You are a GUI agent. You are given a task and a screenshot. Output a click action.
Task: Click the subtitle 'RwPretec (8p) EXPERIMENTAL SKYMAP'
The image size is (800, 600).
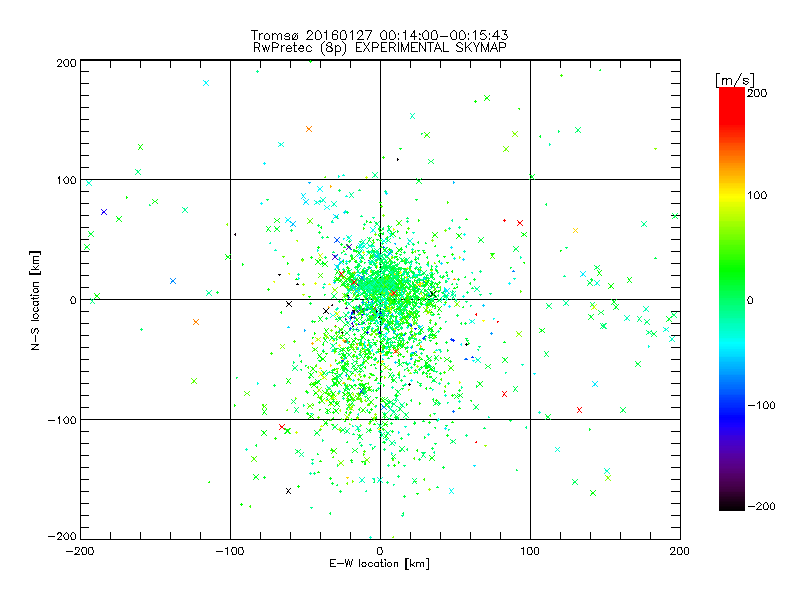(380, 48)
